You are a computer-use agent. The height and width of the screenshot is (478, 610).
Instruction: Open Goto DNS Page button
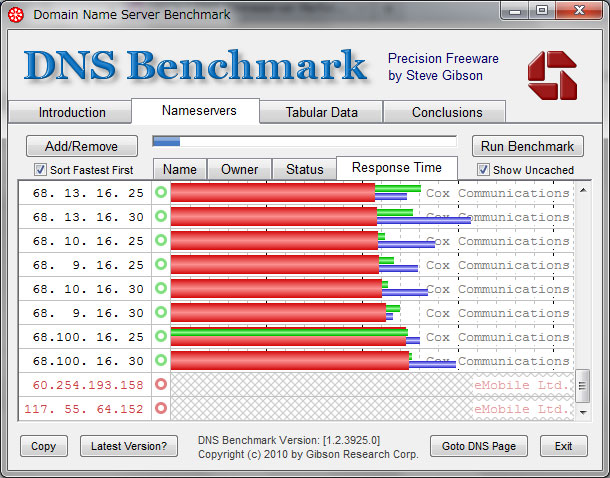[x=479, y=446]
